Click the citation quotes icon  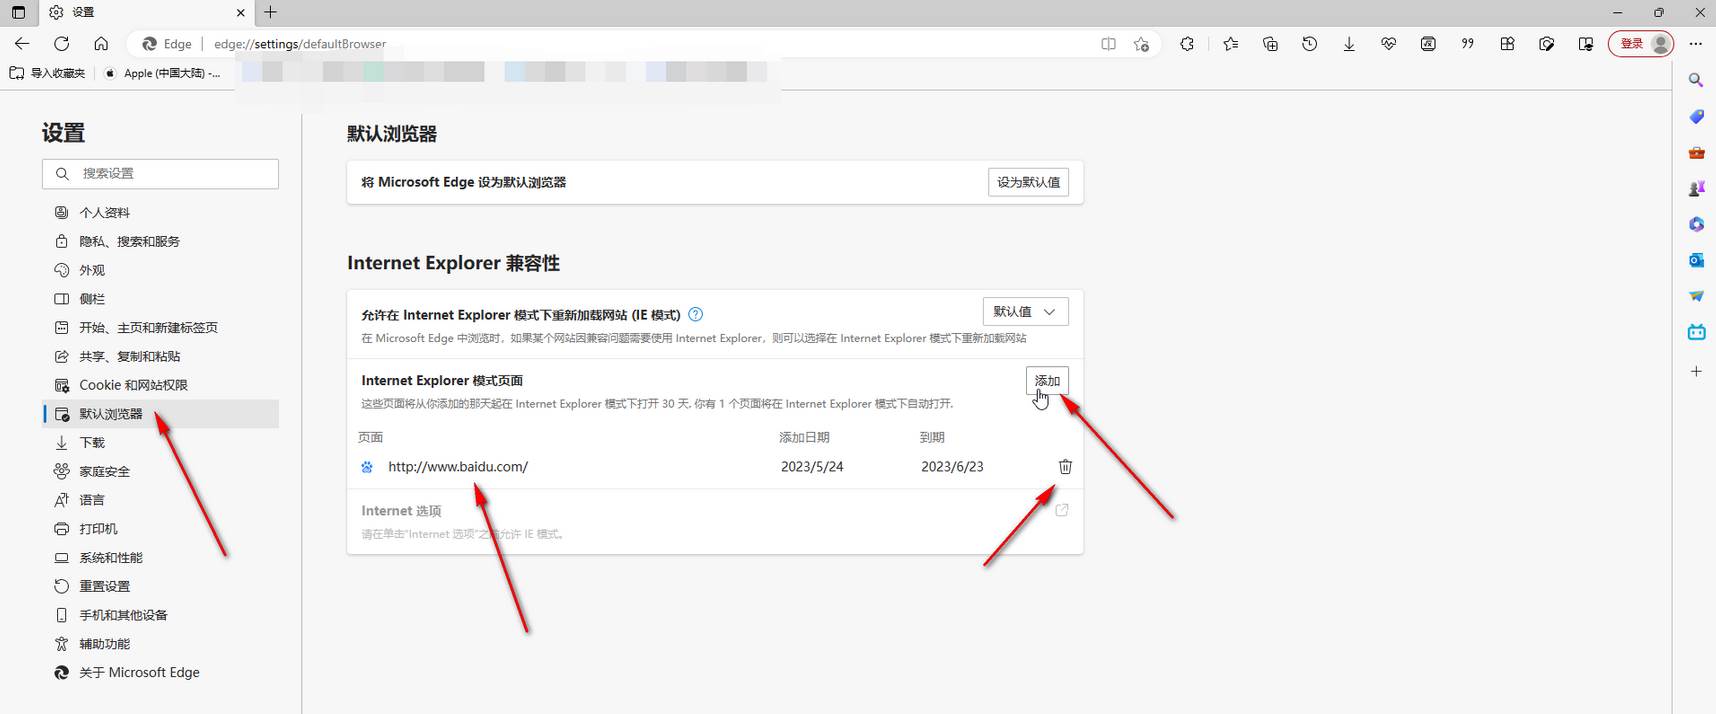(x=1467, y=44)
